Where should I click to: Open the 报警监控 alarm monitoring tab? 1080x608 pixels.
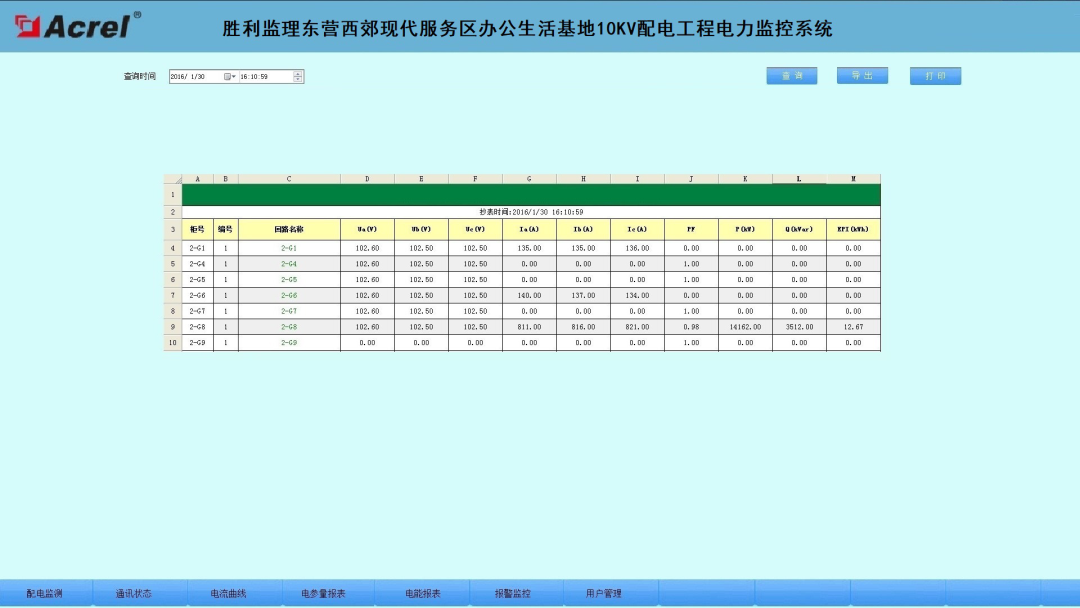(512, 592)
